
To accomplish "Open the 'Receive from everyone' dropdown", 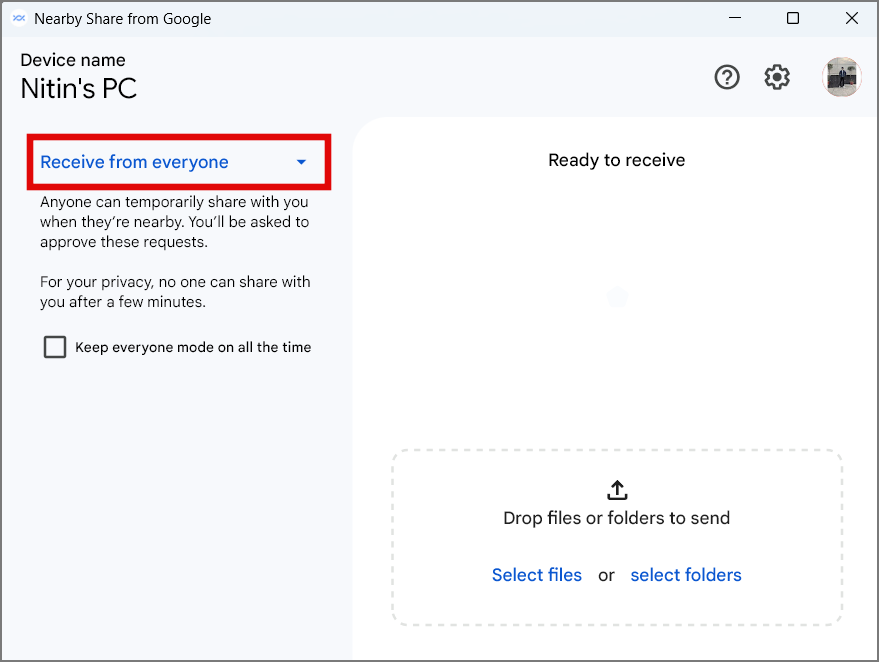I will tap(135, 162).
